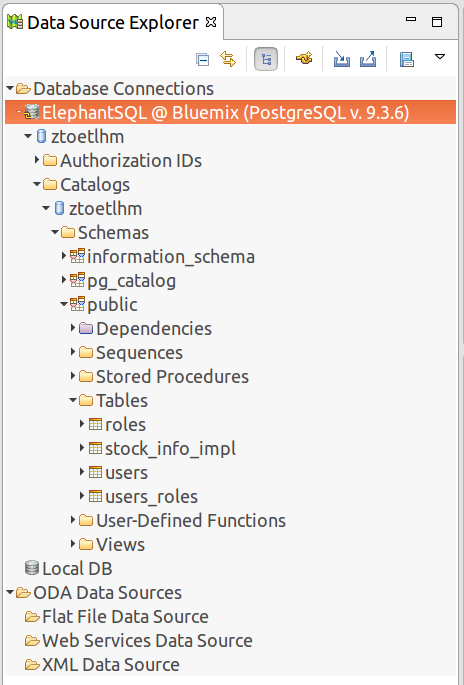This screenshot has width=464, height=685.
Task: Click the New Connection Profile icon
Action: pyautogui.click(x=304, y=58)
